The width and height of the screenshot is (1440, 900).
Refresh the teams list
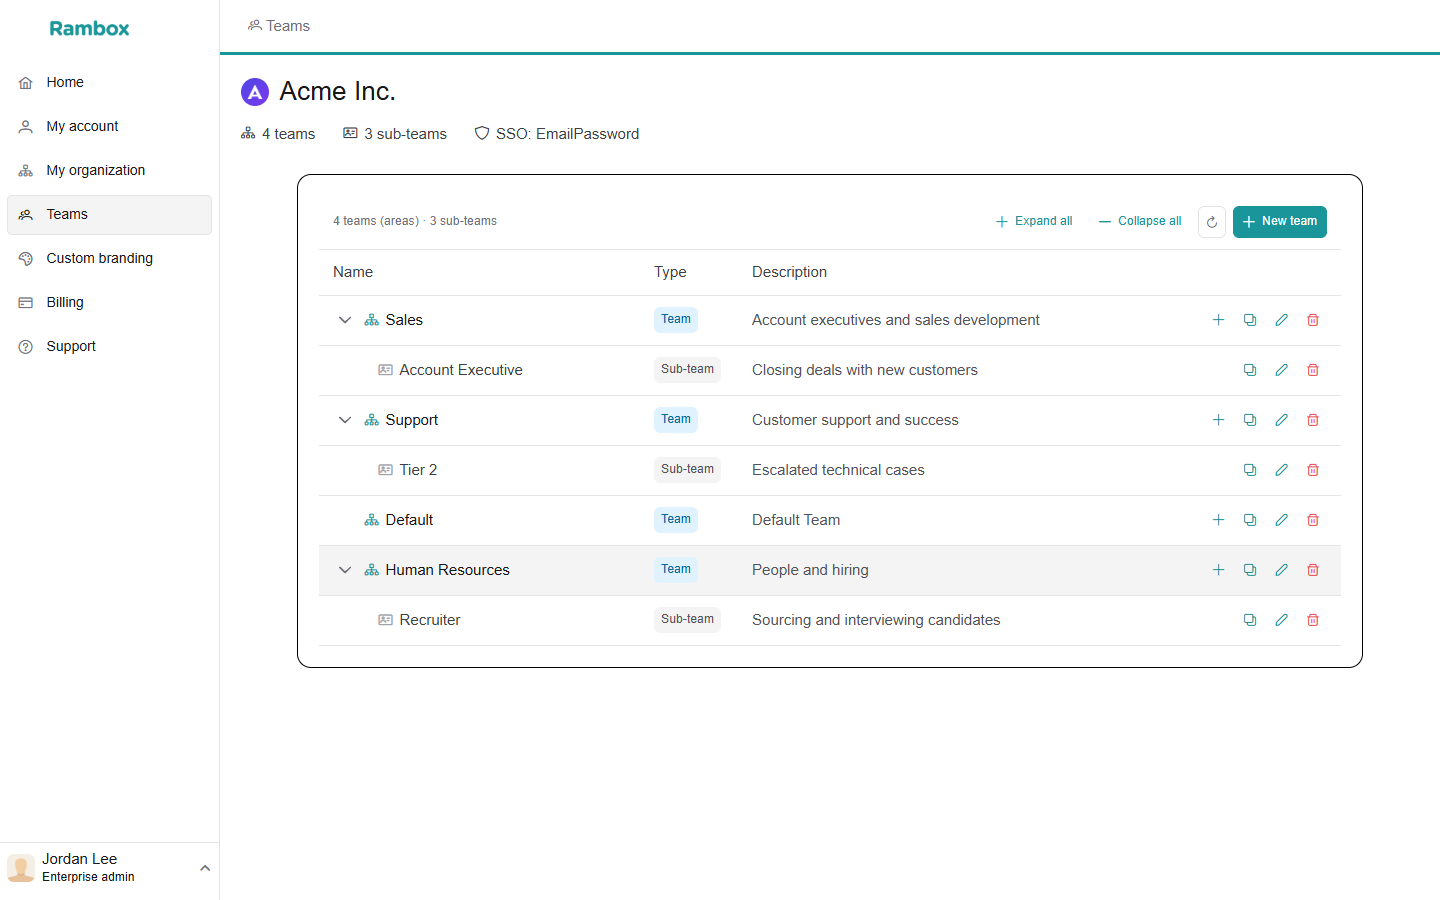point(1212,222)
